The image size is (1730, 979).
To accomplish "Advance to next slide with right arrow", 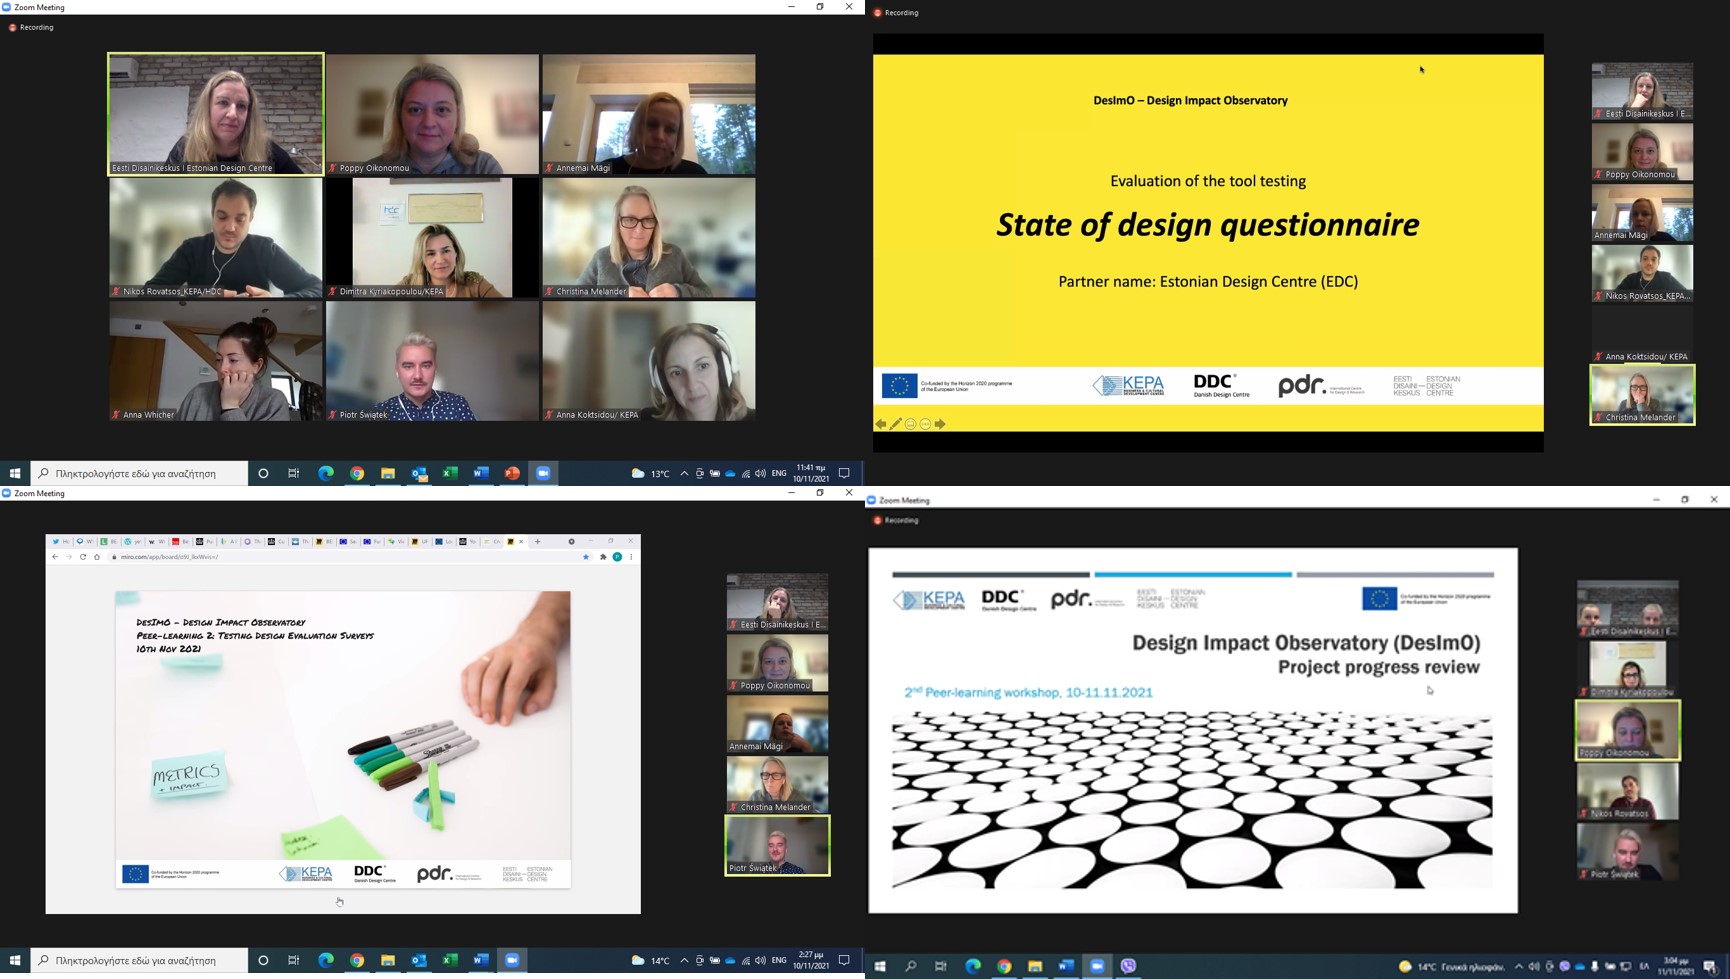I will (x=940, y=424).
